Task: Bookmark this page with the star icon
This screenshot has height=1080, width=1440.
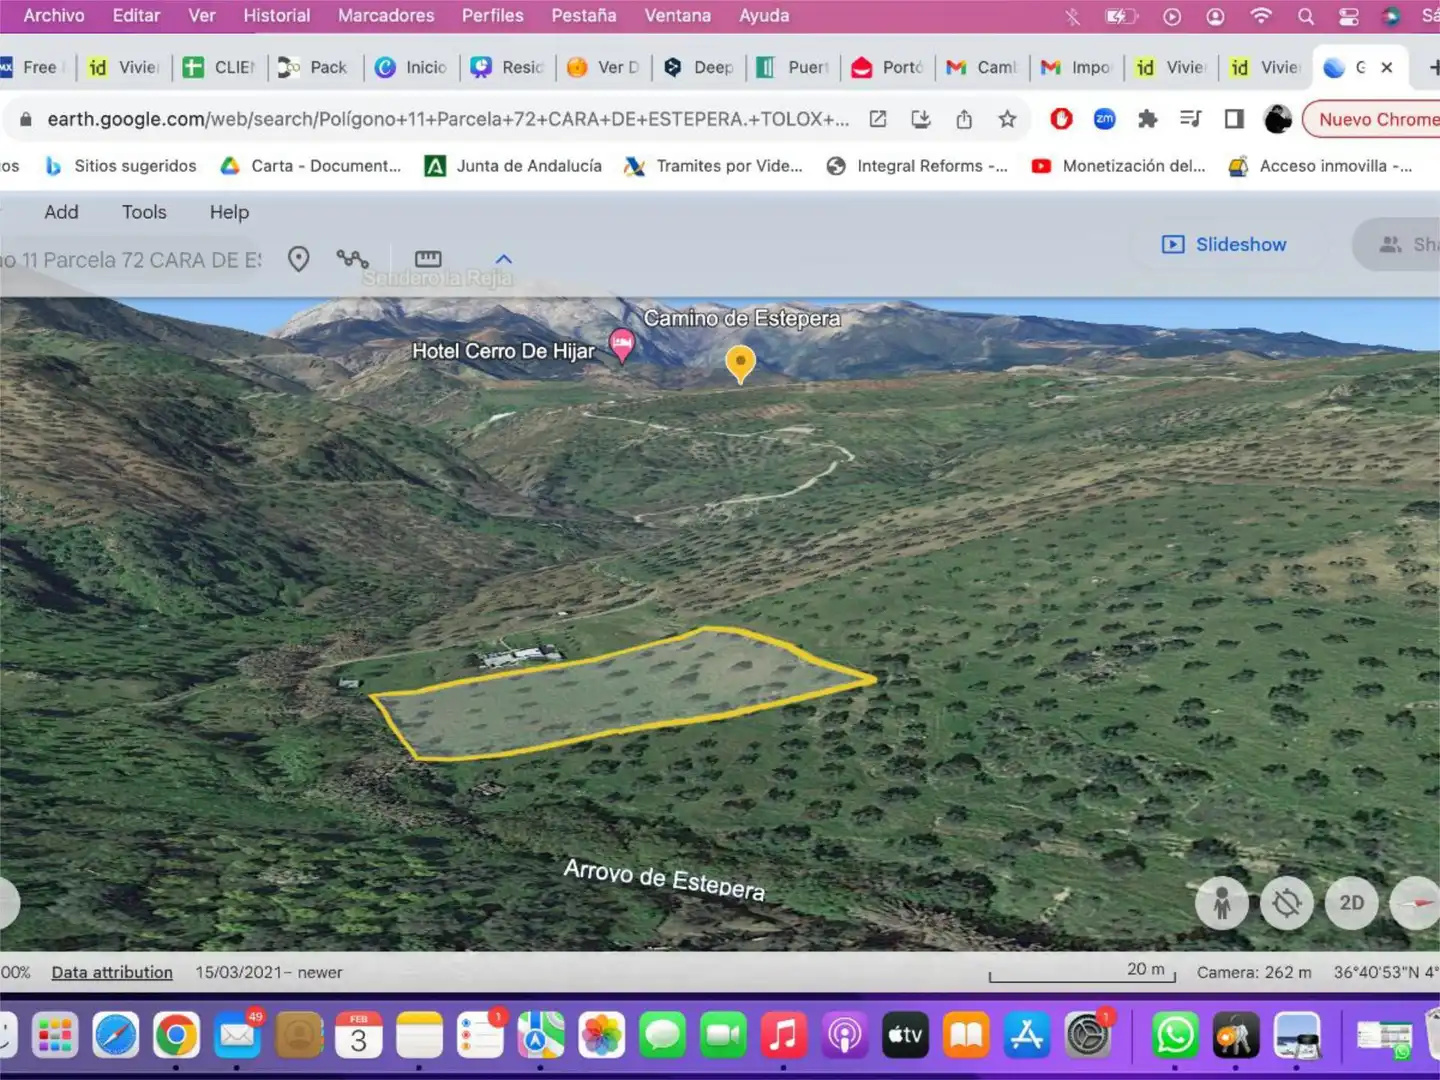Action: click(x=1007, y=119)
